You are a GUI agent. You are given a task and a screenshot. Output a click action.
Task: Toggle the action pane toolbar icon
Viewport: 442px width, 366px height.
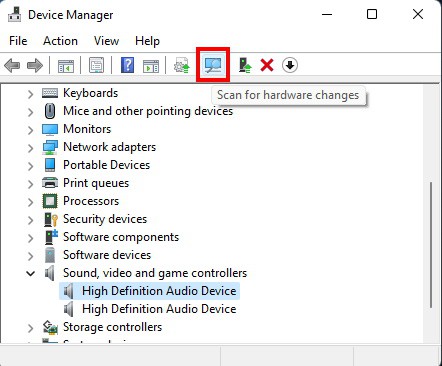tap(151, 66)
